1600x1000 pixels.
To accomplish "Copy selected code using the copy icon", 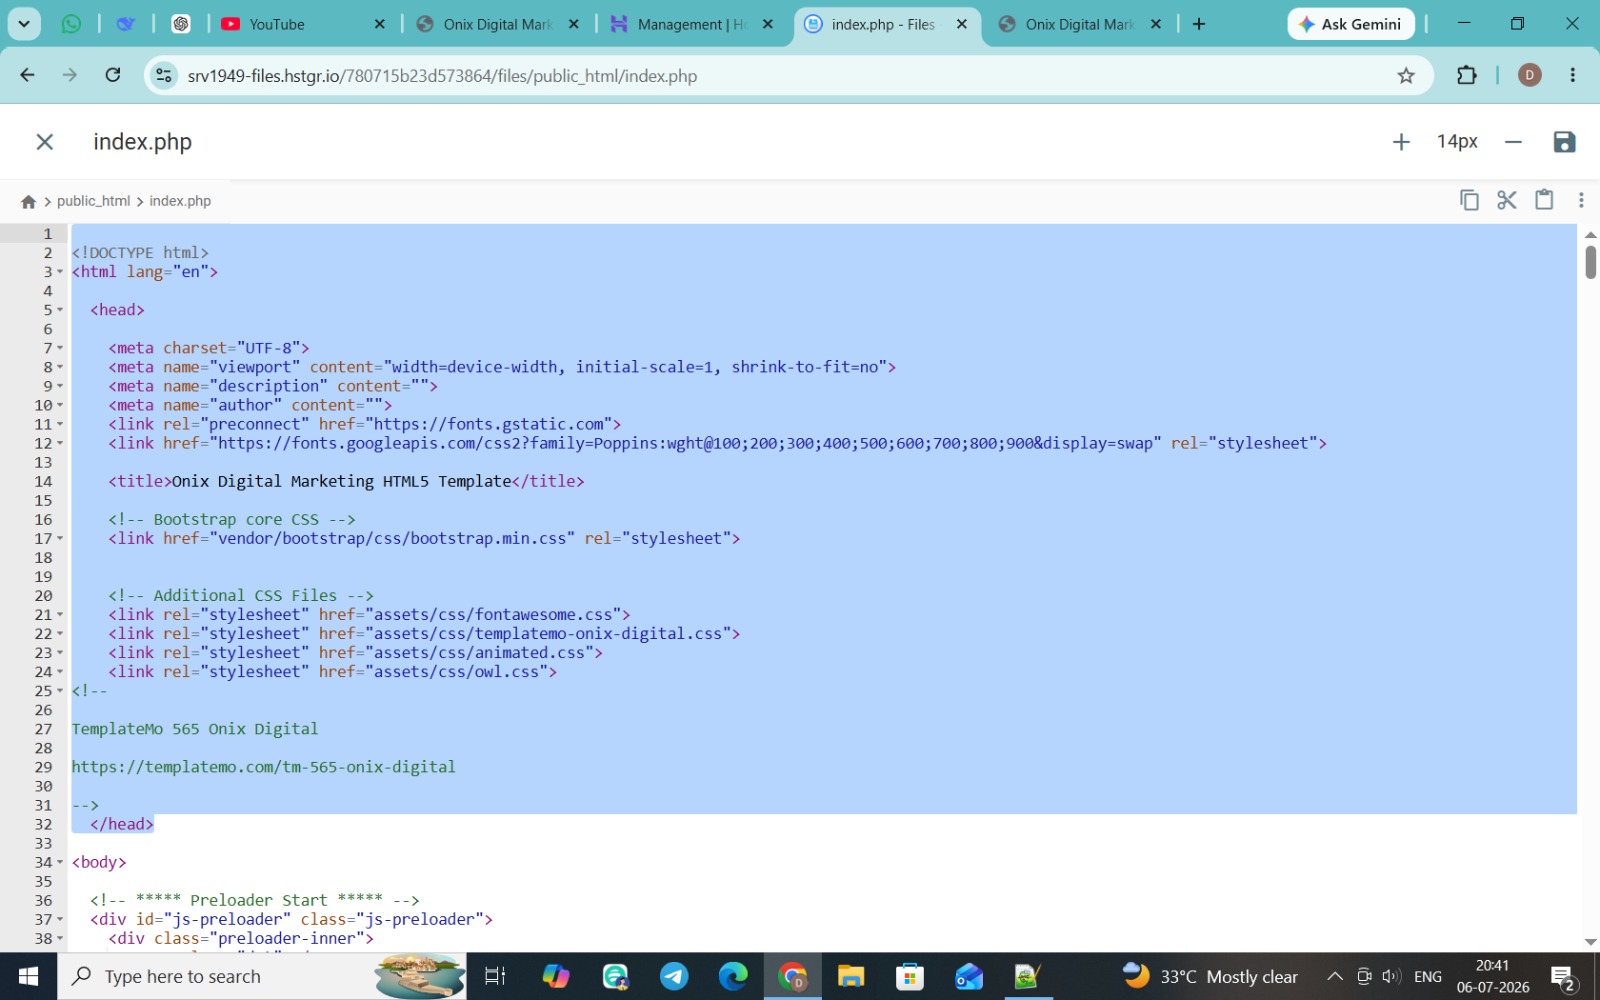I will coord(1469,200).
